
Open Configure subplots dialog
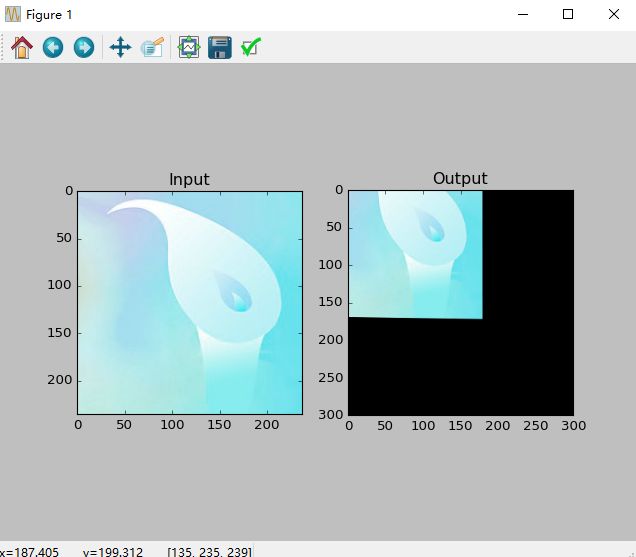click(x=189, y=47)
